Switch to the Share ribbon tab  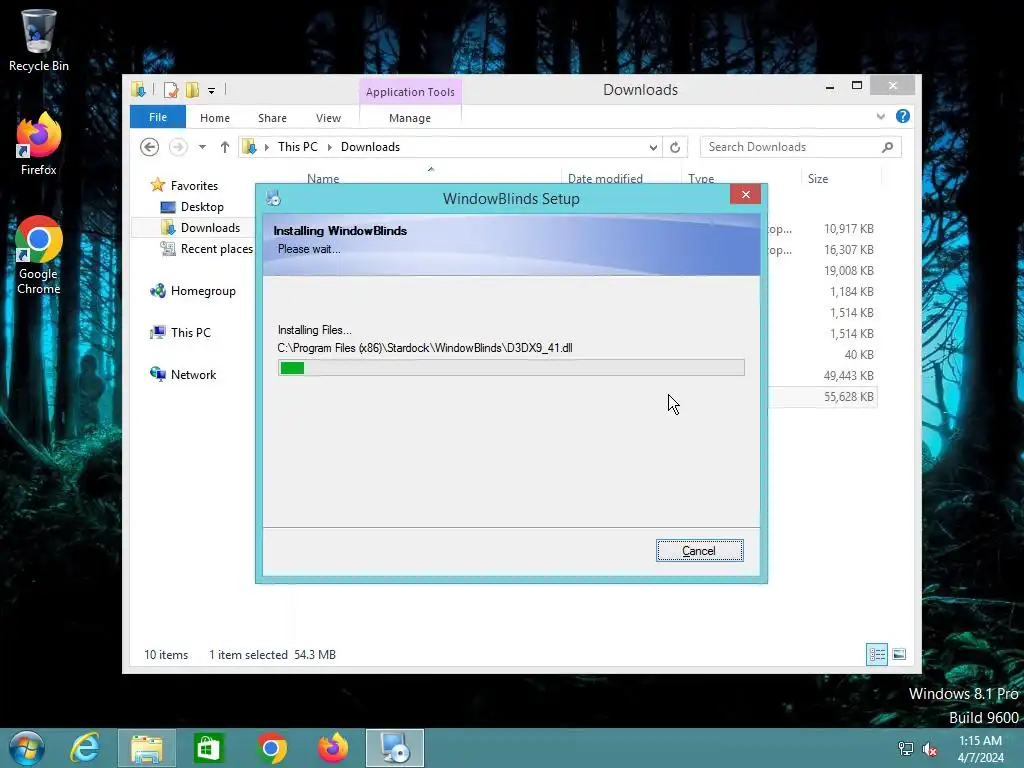click(x=272, y=118)
